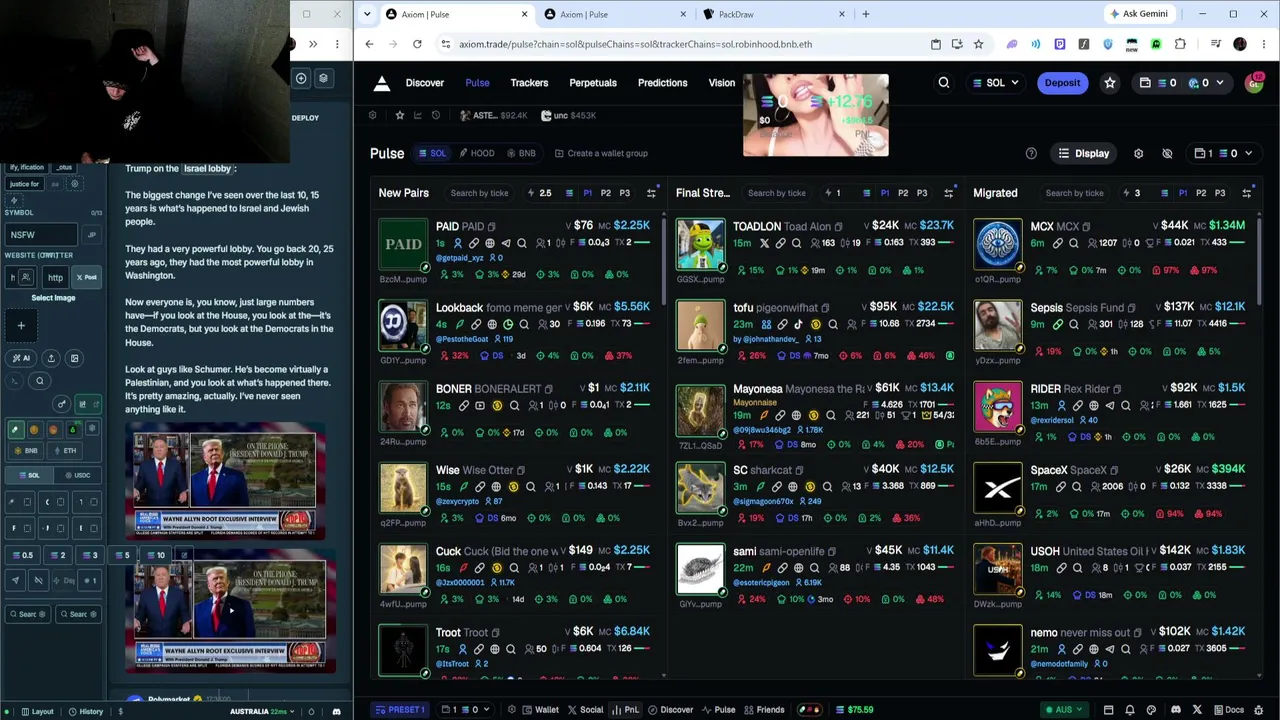Click the NSFW symbol input field

coord(41,235)
